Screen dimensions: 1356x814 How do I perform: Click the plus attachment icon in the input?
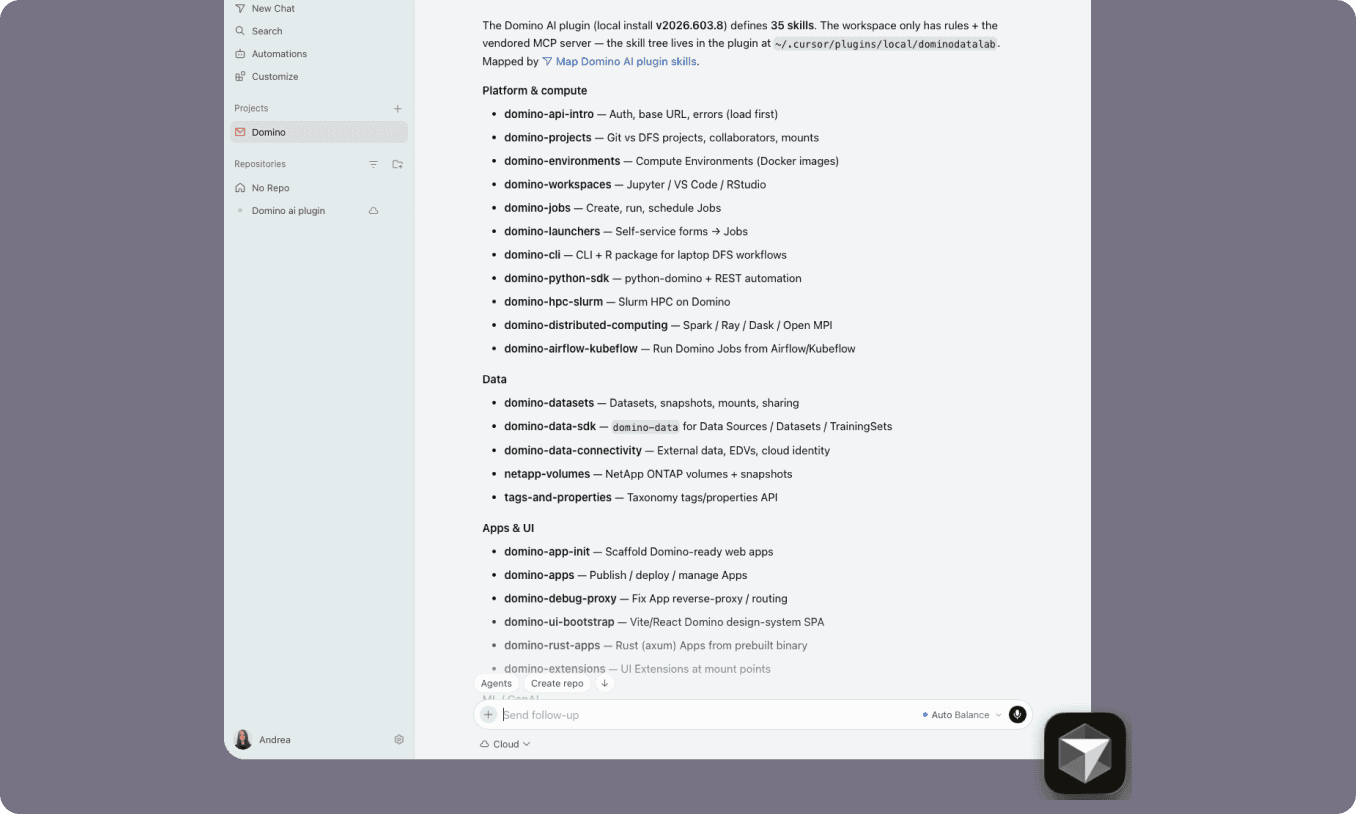(488, 715)
